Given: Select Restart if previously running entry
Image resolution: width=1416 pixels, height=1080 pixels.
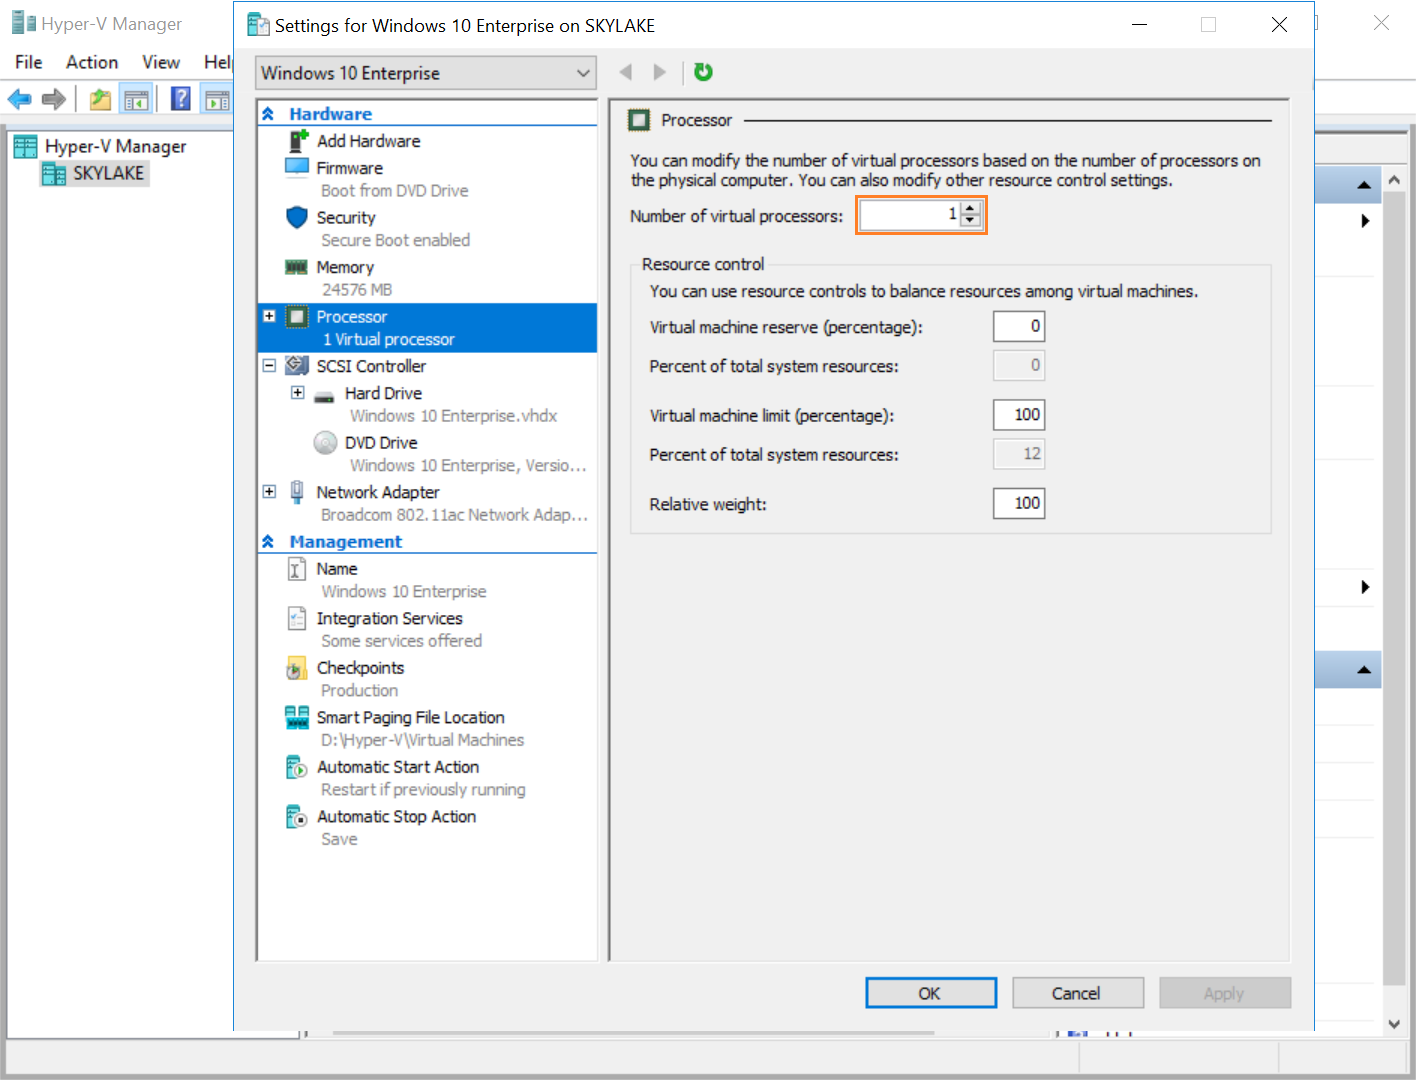Looking at the screenshot, I should coord(423,790).
